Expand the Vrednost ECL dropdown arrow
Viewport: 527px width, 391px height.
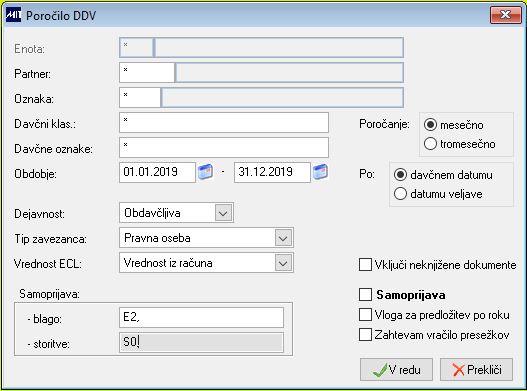pos(283,263)
